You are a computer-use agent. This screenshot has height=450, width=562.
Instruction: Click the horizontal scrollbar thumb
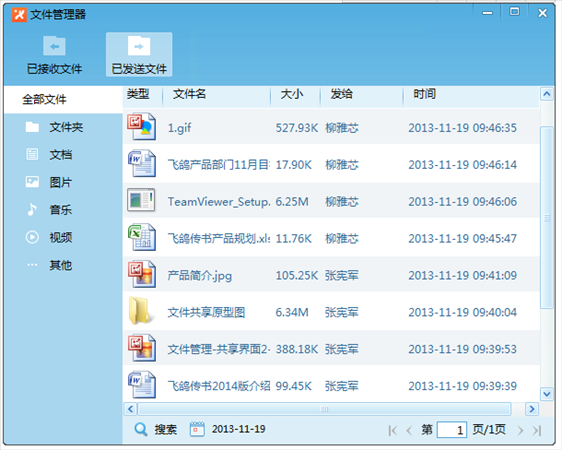click(324, 409)
